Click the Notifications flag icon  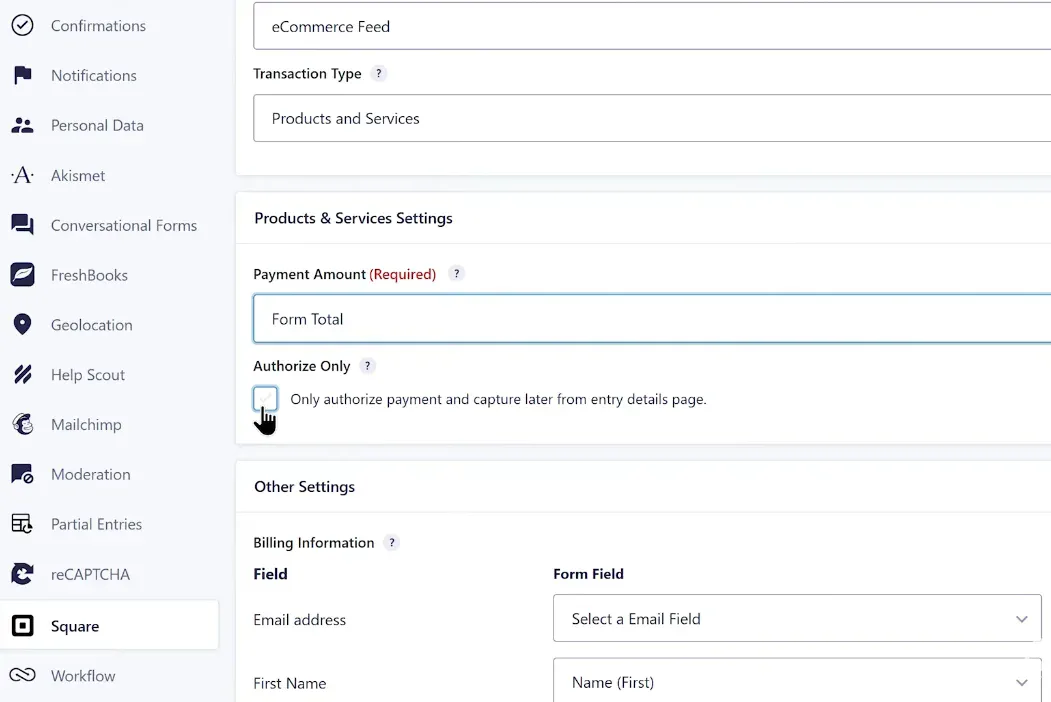click(x=22, y=76)
